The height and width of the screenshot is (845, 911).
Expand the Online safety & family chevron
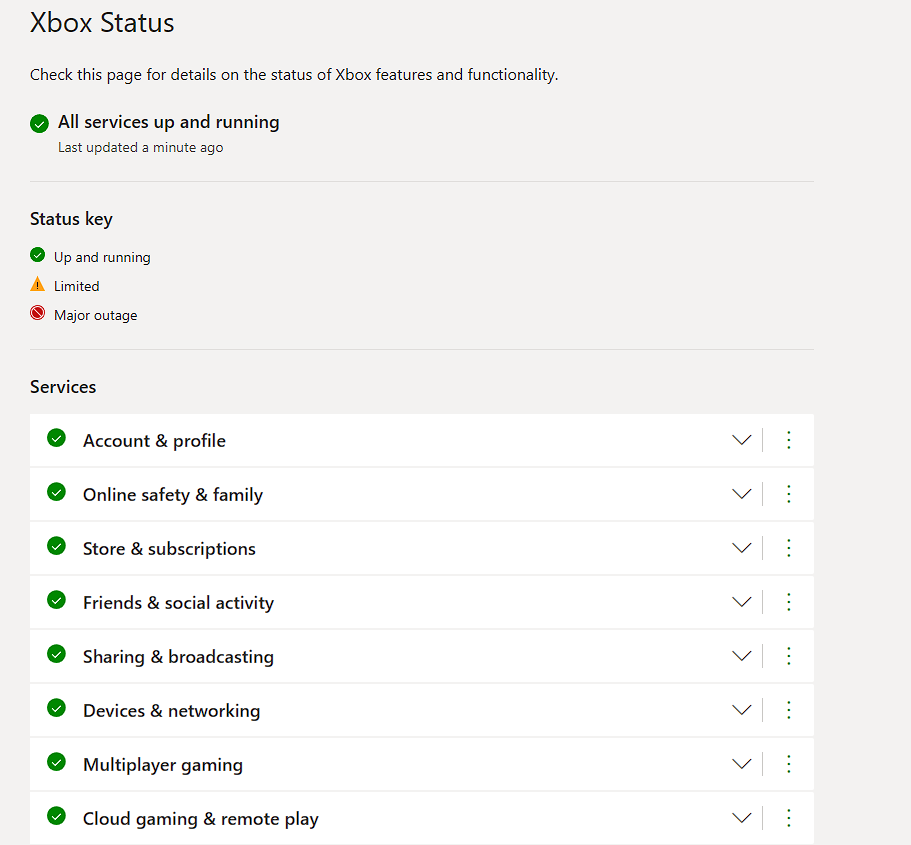[741, 495]
